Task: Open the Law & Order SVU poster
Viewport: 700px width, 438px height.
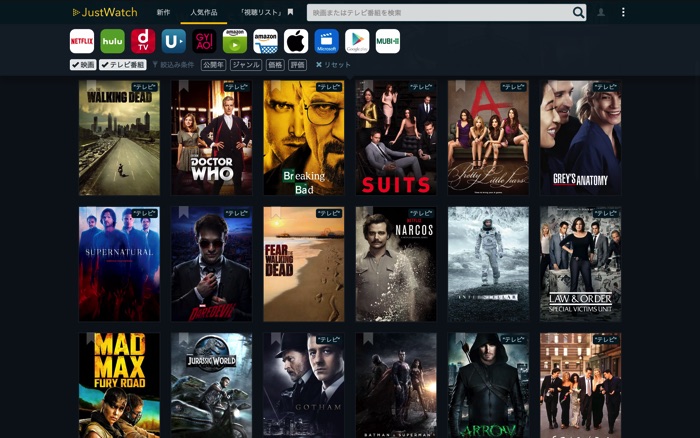Action: point(580,264)
